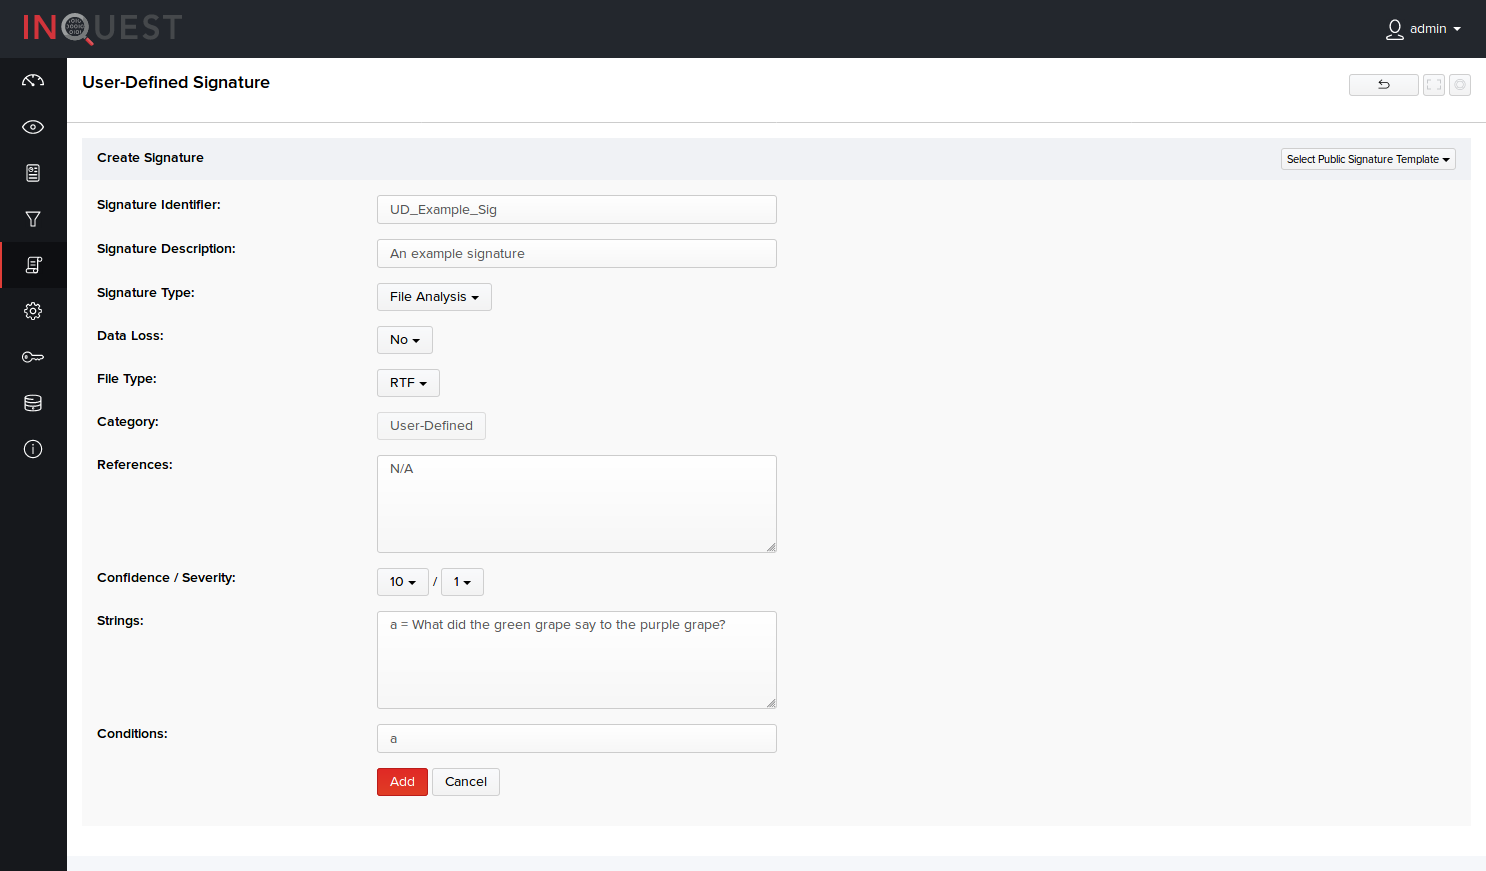Open the RTF File Type dropdown

pos(408,383)
